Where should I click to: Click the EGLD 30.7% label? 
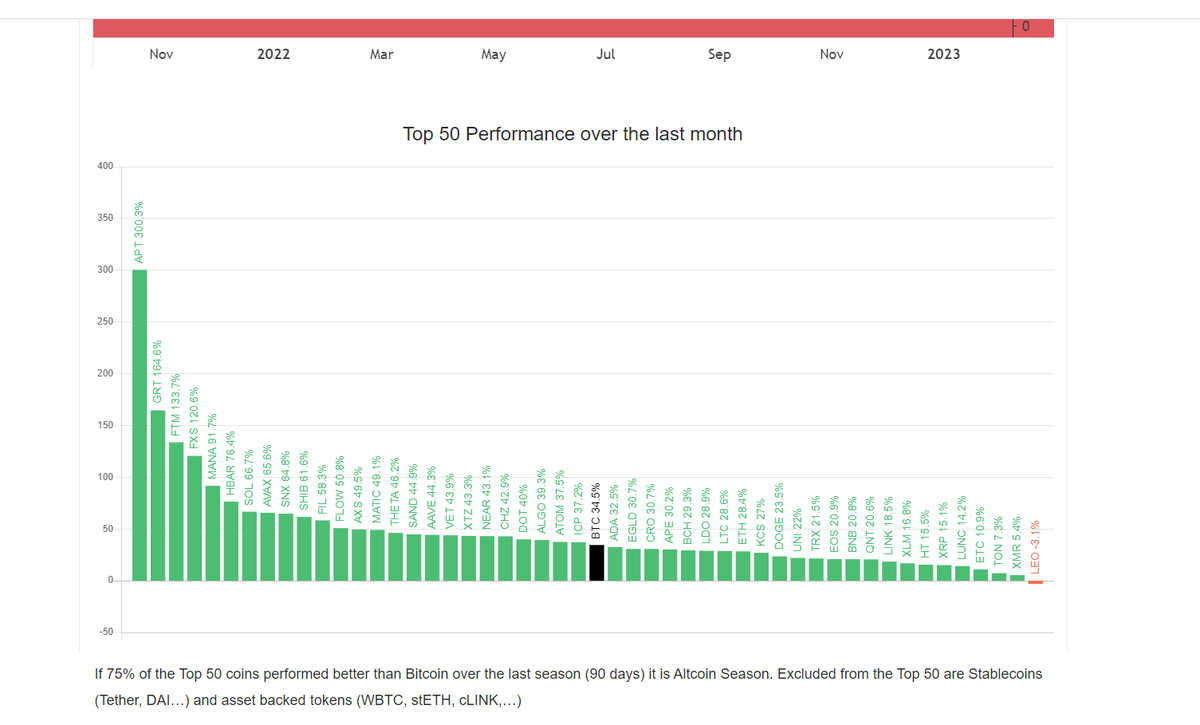[x=633, y=511]
